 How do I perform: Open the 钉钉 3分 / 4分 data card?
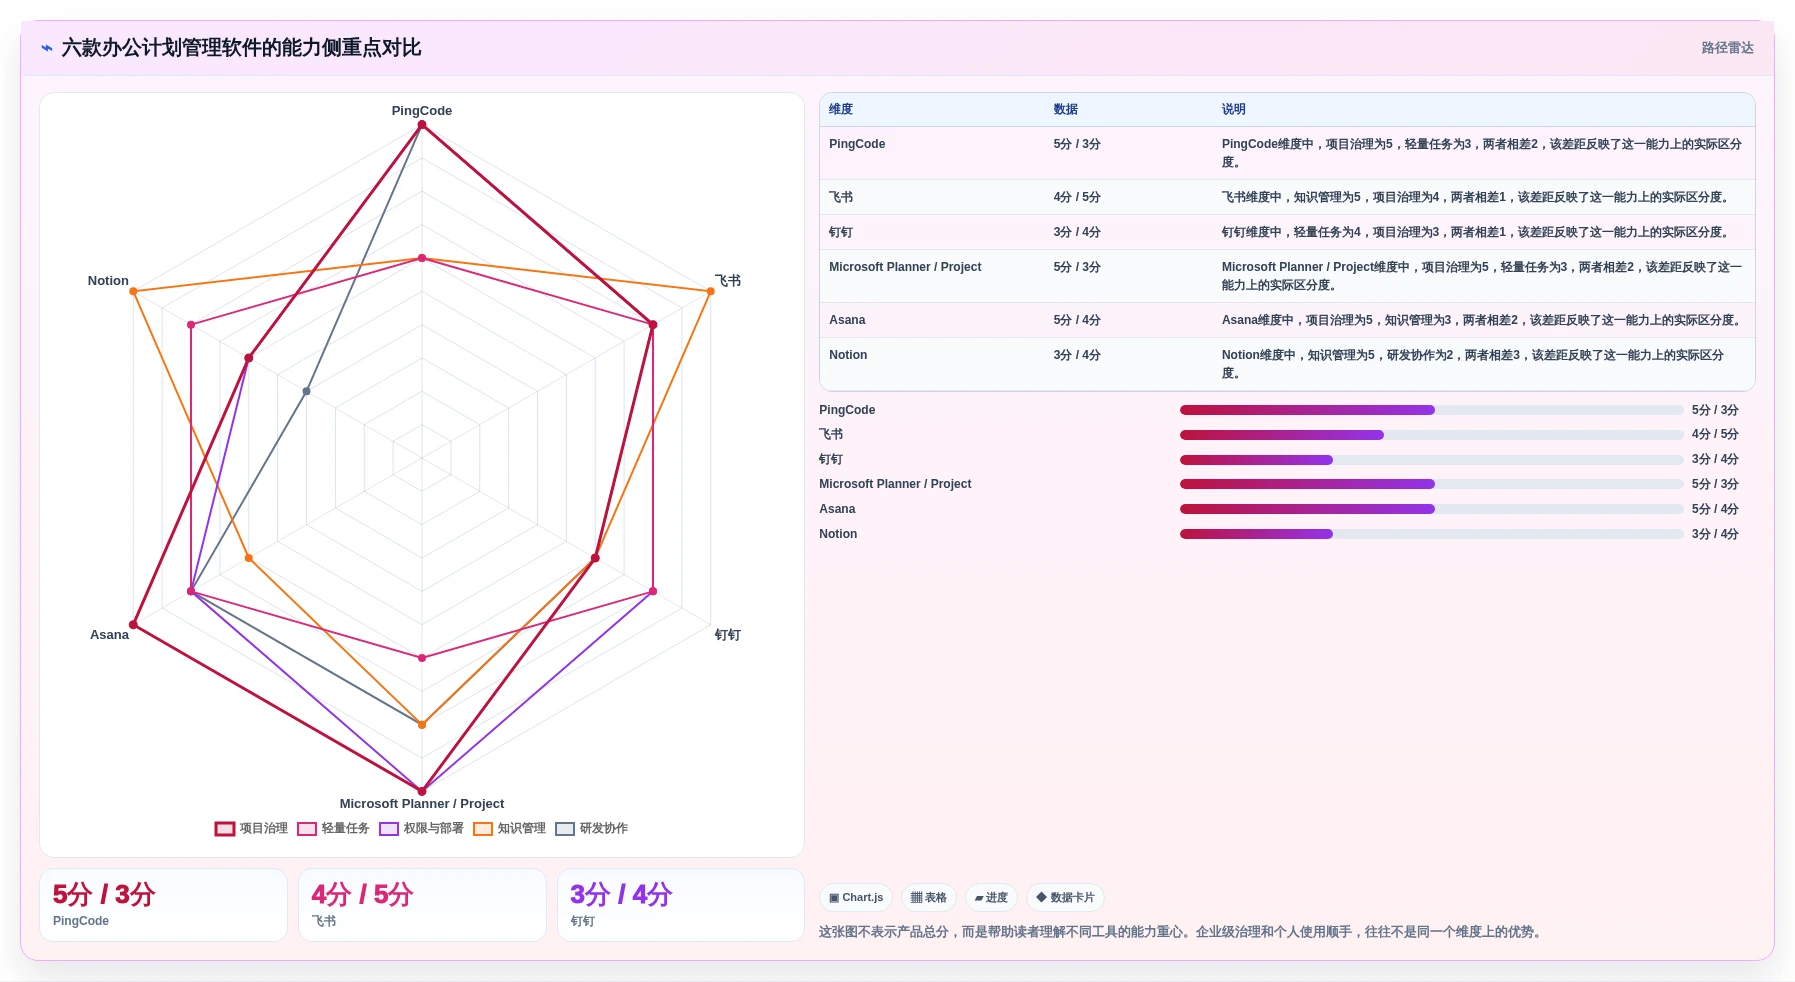[x=681, y=905]
